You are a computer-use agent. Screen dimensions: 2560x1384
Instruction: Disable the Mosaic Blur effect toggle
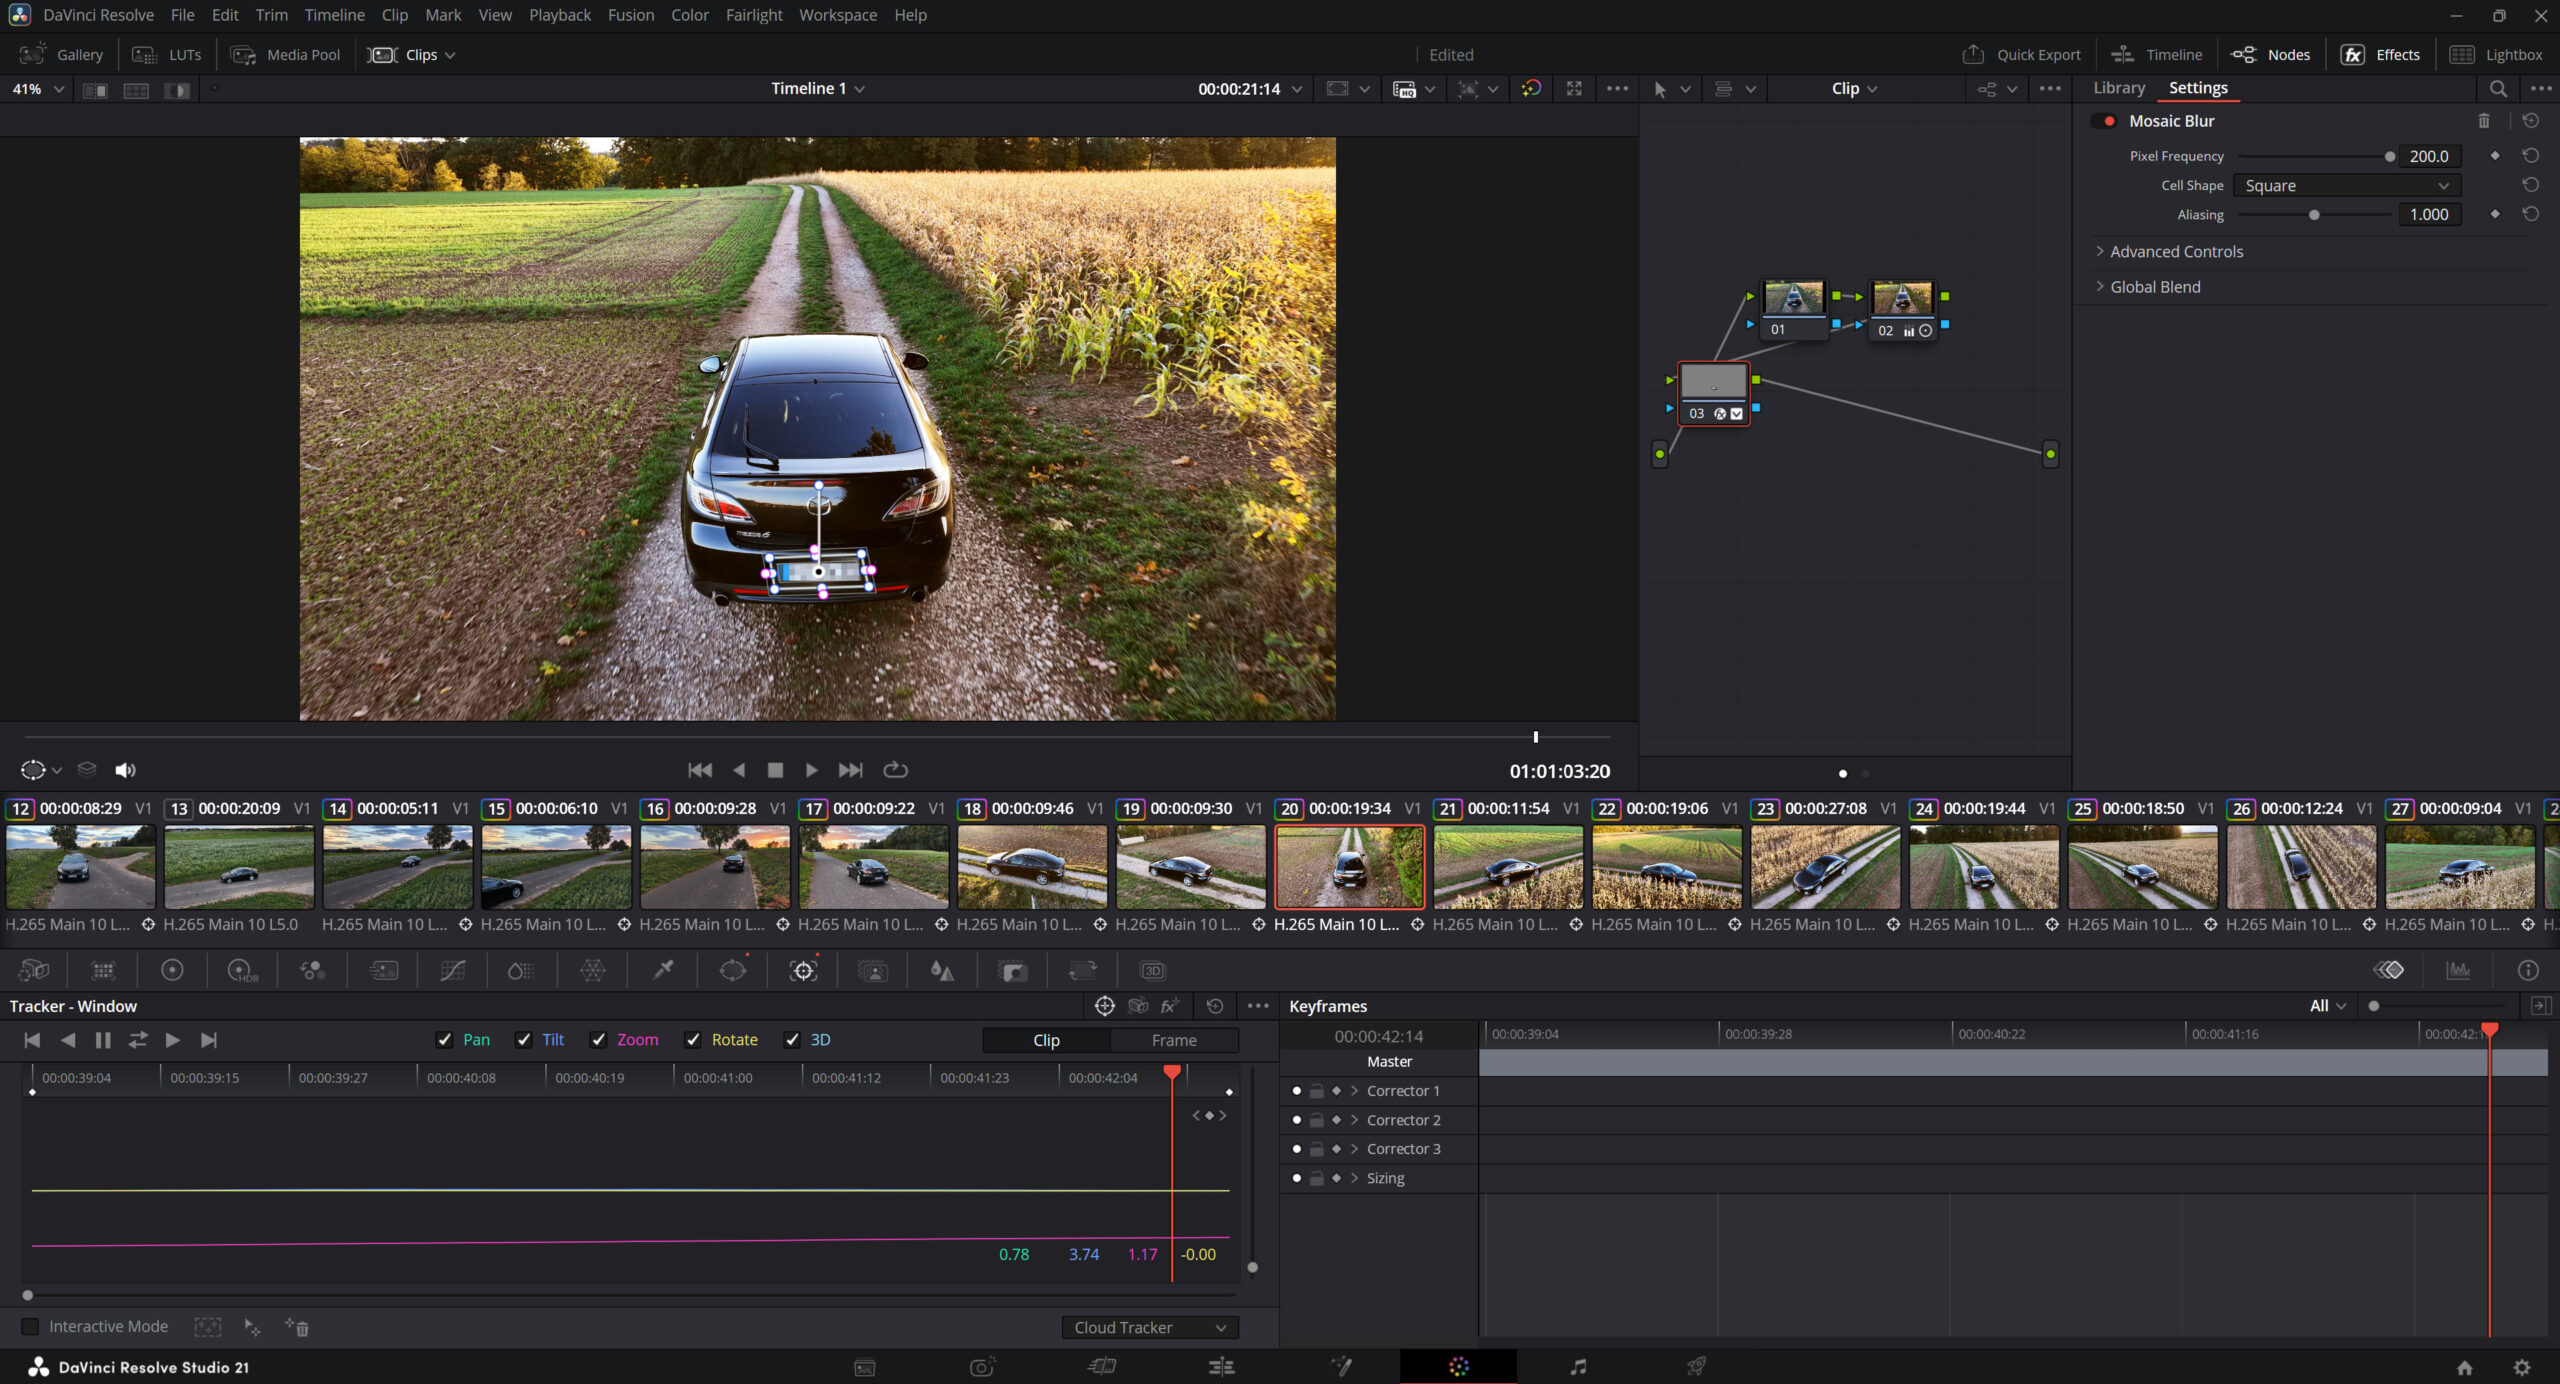pyautogui.click(x=2106, y=121)
